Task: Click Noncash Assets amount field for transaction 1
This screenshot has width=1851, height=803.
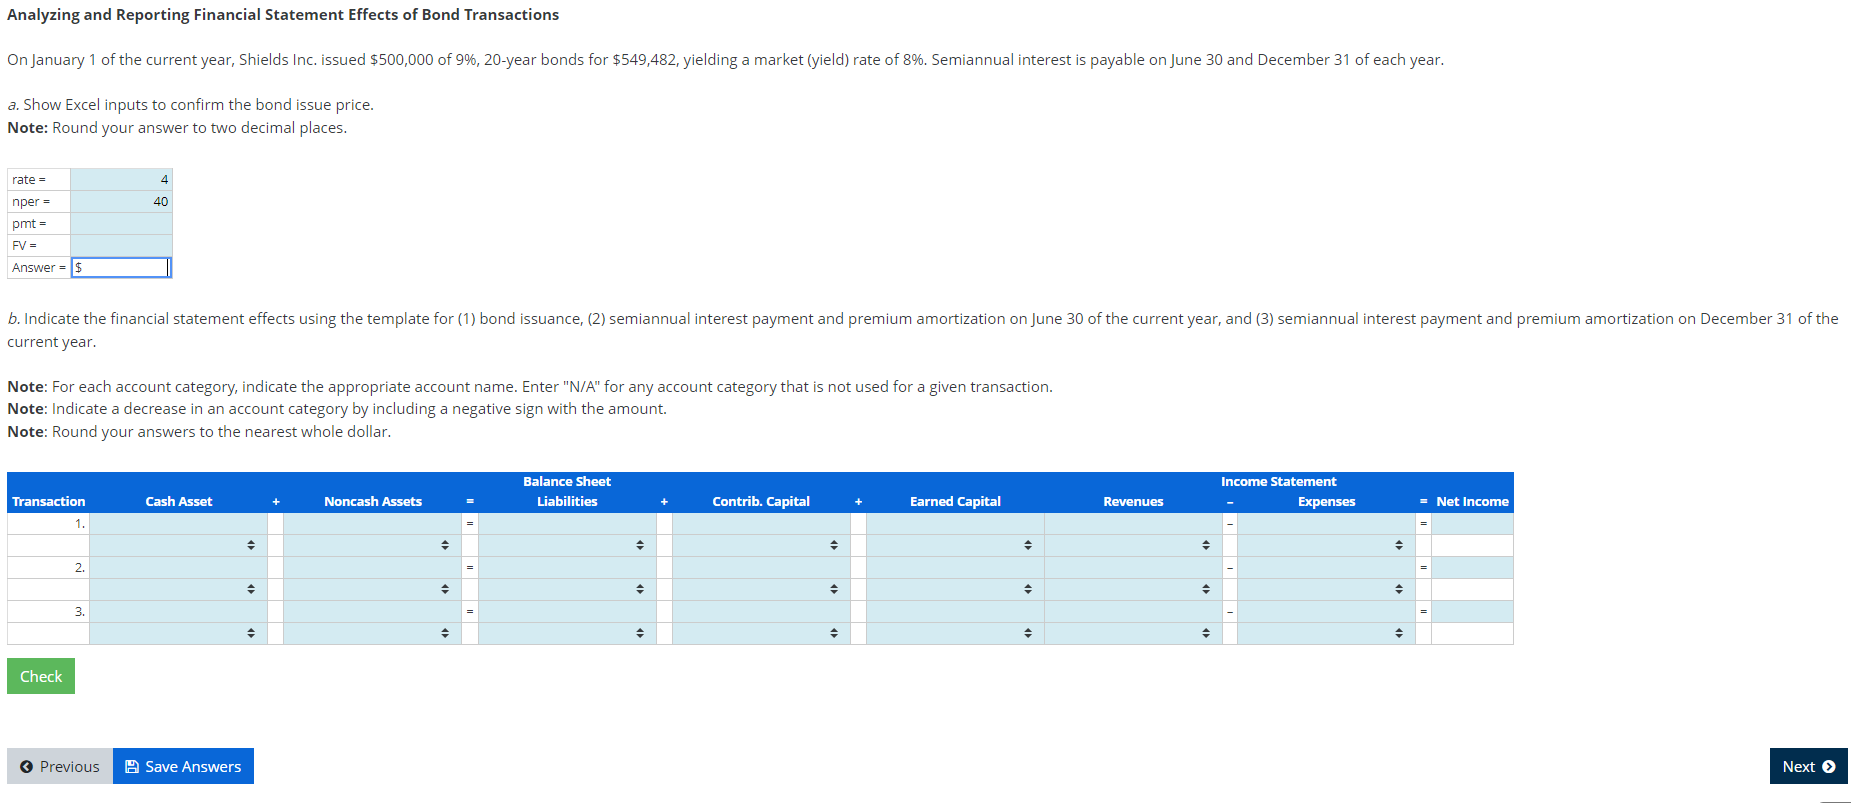Action: click(372, 523)
